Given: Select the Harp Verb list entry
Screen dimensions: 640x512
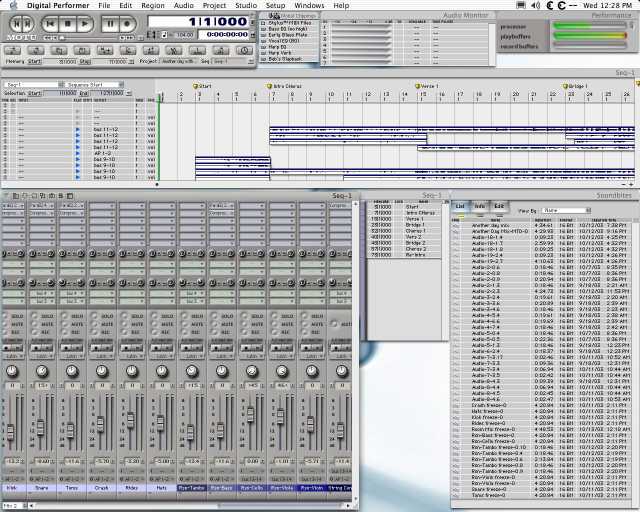Looking at the screenshot, I should pyautogui.click(x=289, y=53).
